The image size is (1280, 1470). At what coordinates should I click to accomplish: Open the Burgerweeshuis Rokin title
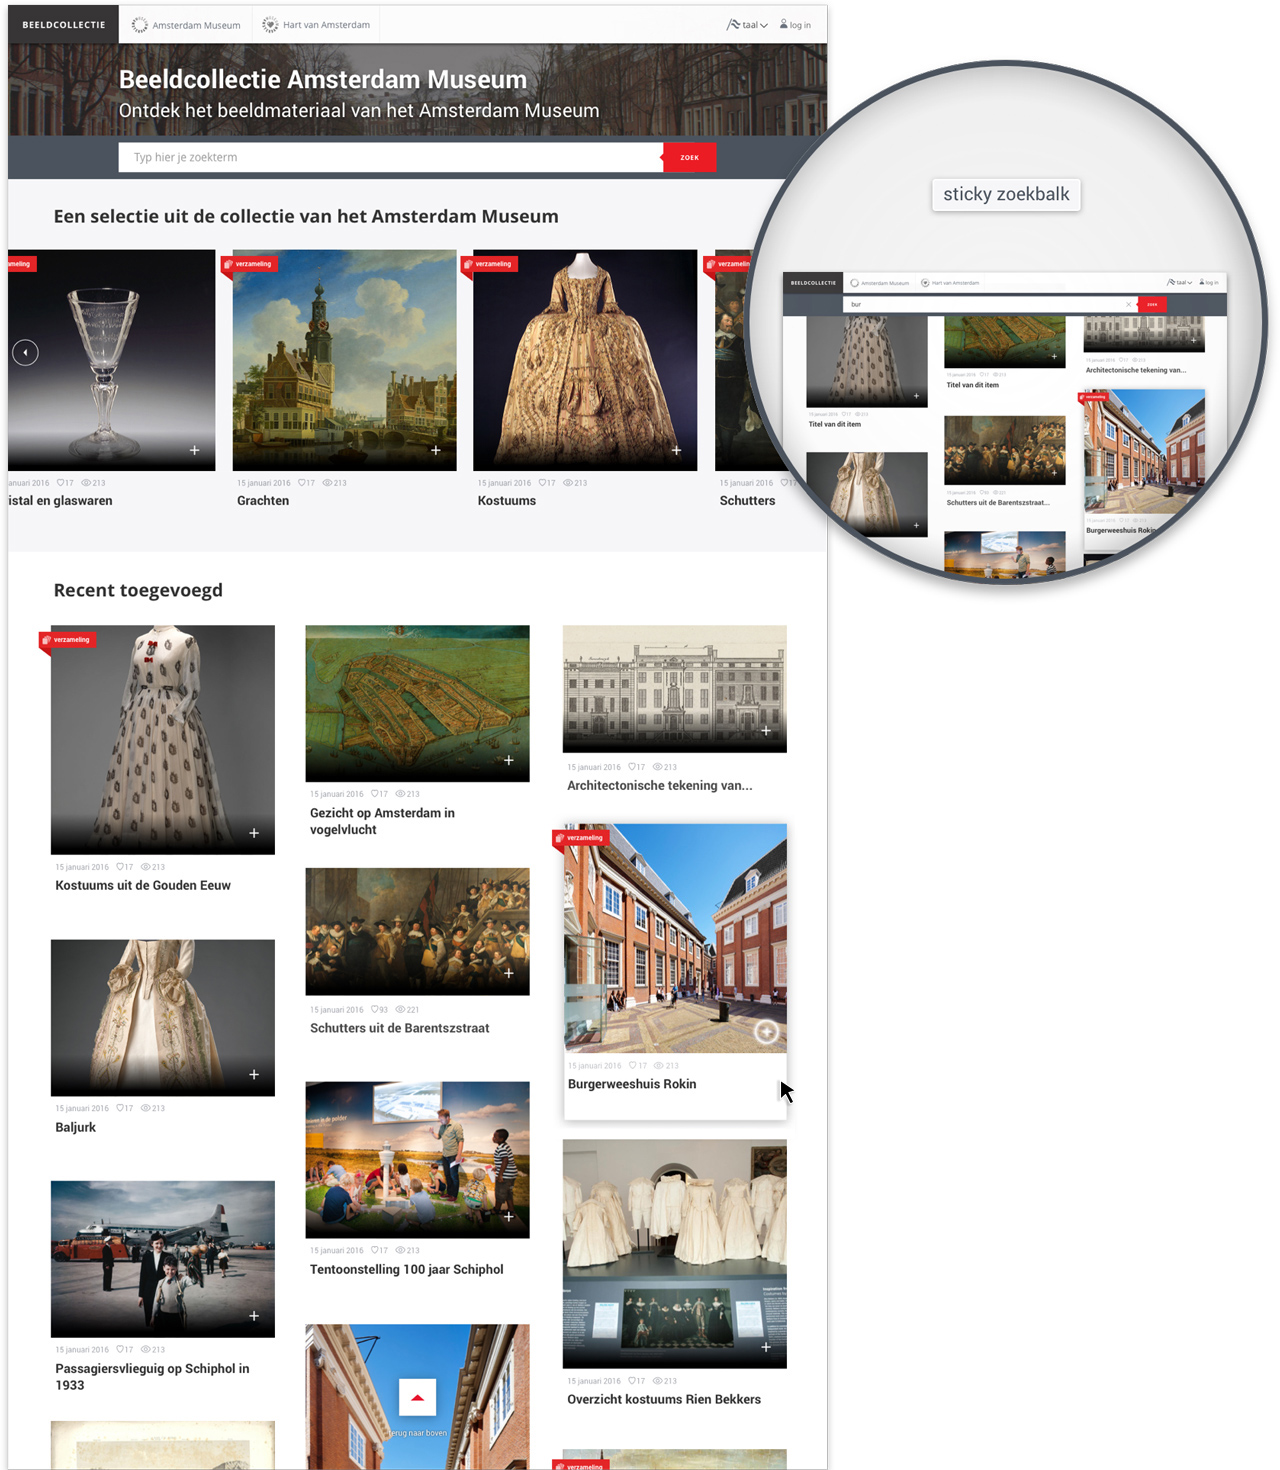coord(632,1085)
